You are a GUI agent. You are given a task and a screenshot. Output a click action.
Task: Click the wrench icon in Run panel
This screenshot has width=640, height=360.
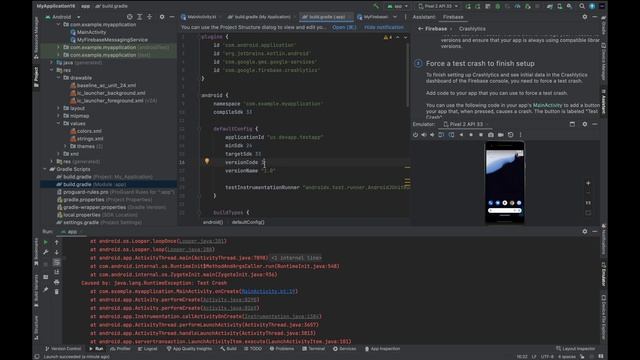coord(46,252)
